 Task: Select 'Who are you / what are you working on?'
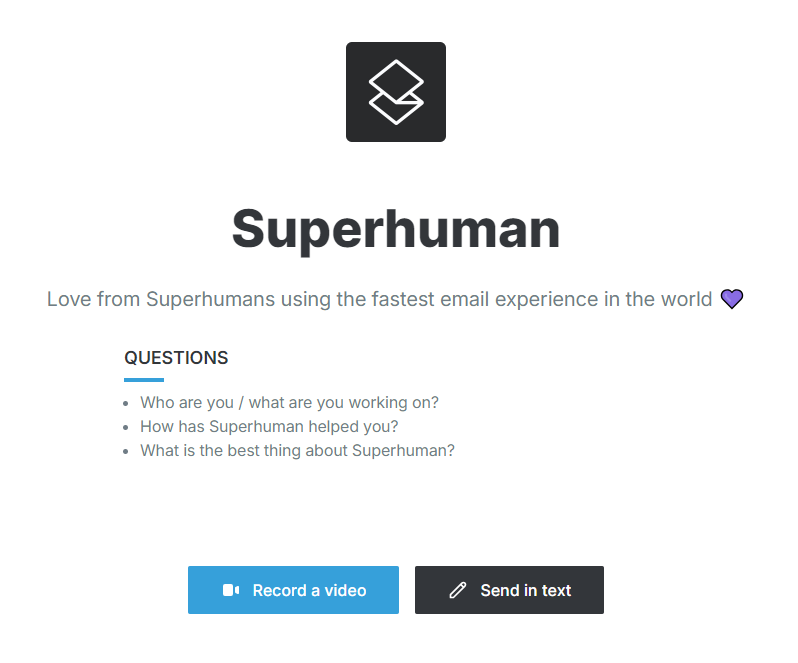coord(289,403)
